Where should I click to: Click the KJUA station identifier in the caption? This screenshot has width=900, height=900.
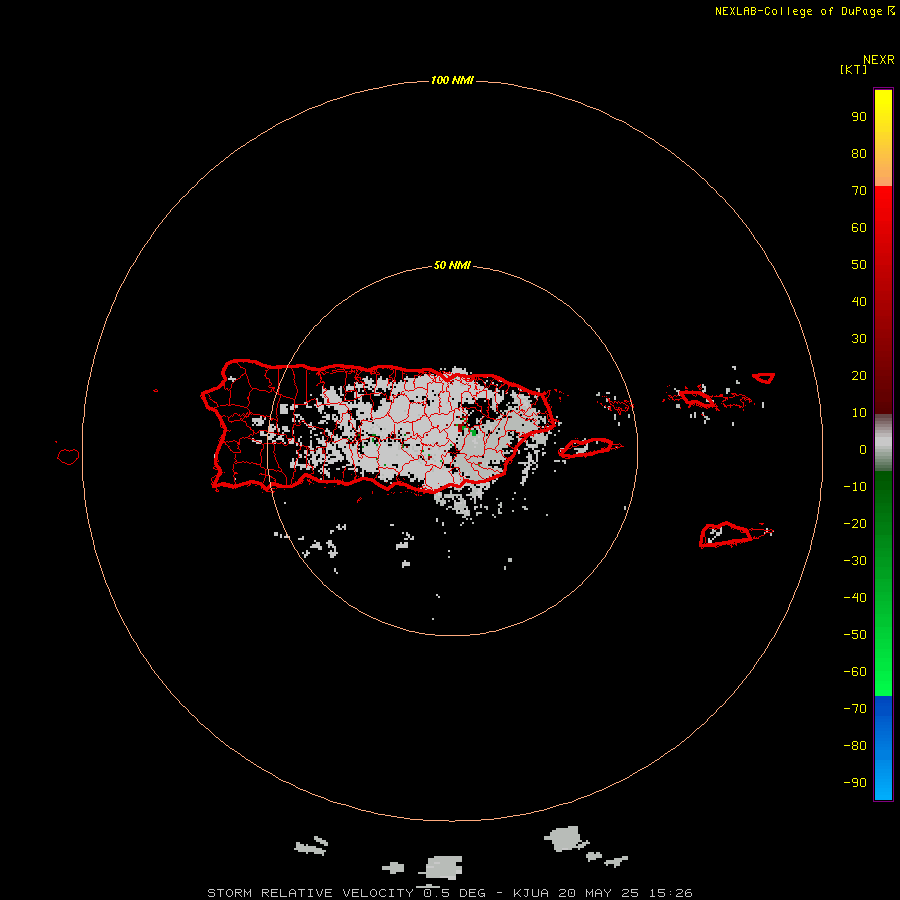(x=531, y=893)
